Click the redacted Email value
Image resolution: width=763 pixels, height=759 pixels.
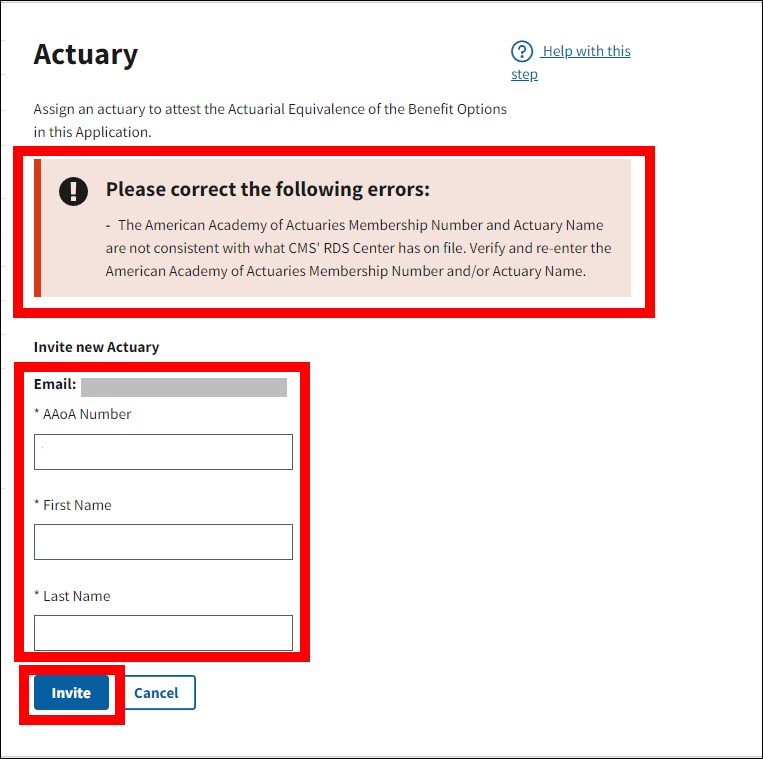184,387
